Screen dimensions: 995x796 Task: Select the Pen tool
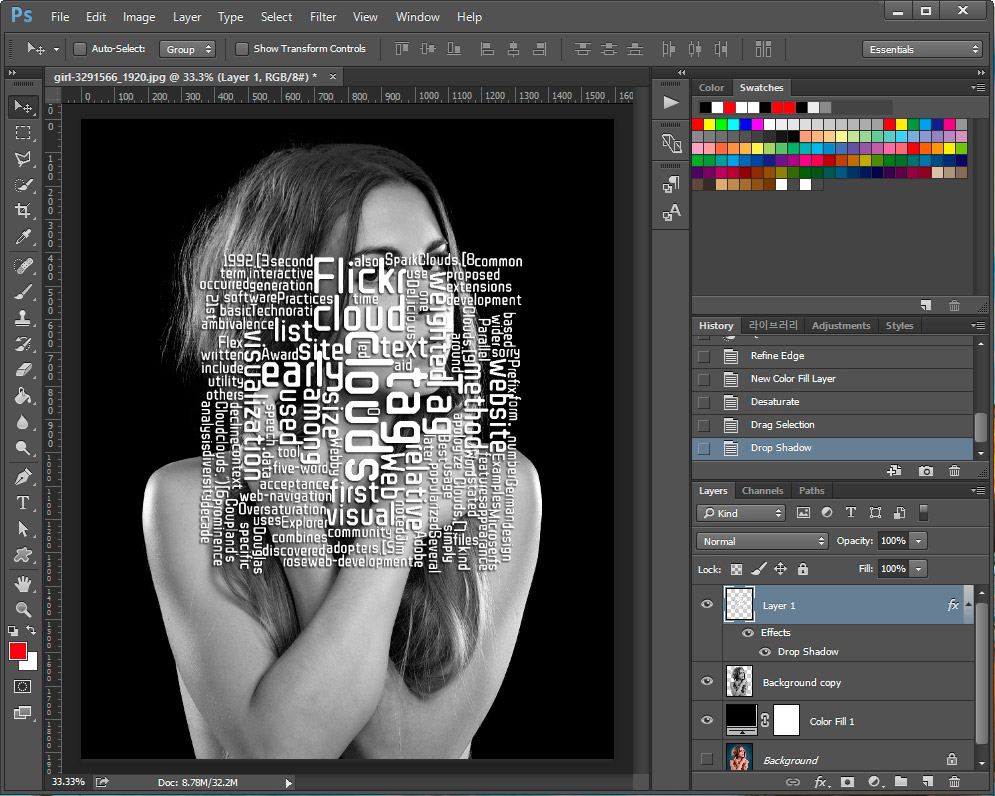(23, 477)
